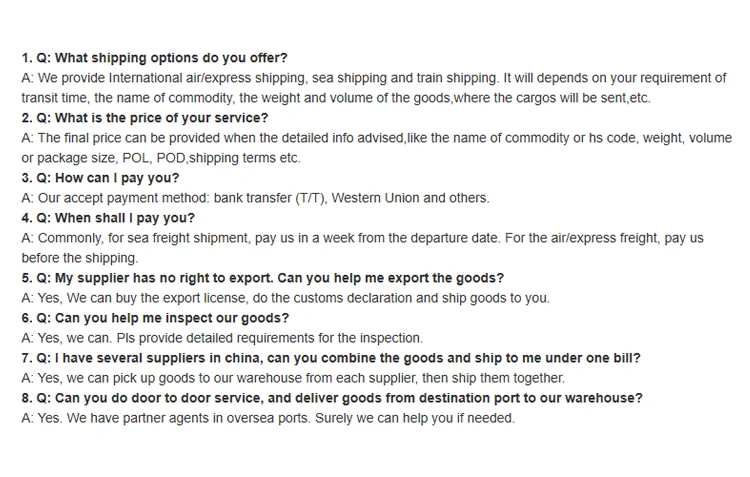Click the answer about buying the export license

pyautogui.click(x=285, y=298)
